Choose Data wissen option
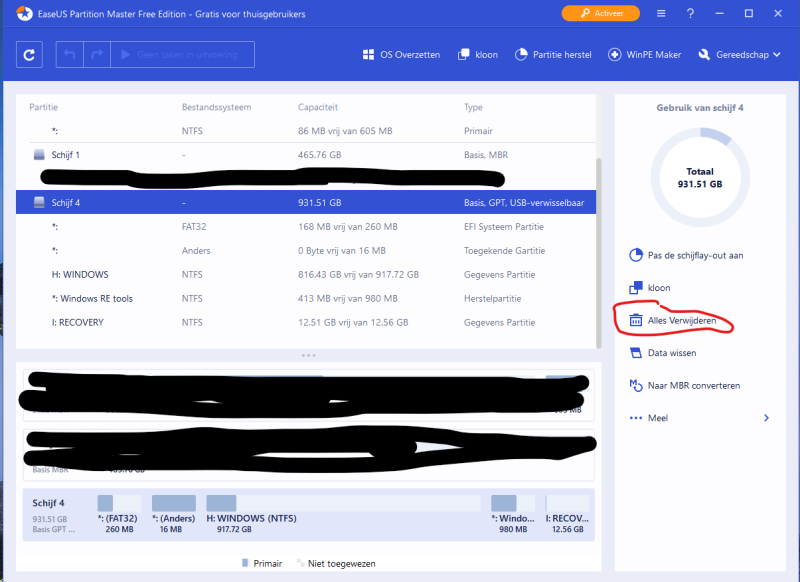Viewport: 800px width, 582px height. (x=663, y=353)
